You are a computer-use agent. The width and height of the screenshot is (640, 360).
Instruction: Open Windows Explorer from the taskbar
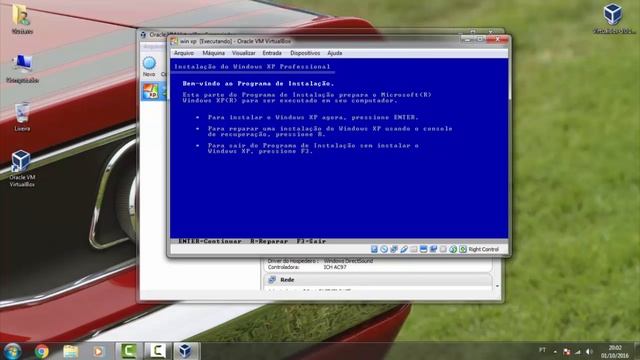click(x=71, y=351)
